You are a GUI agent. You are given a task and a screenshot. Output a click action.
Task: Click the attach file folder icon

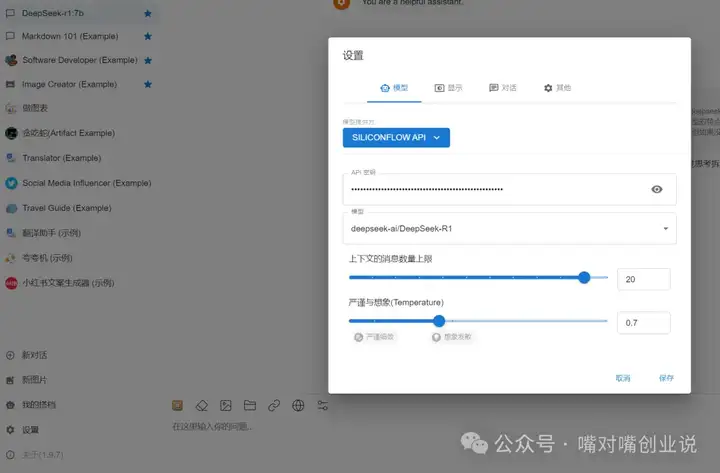[x=250, y=405]
